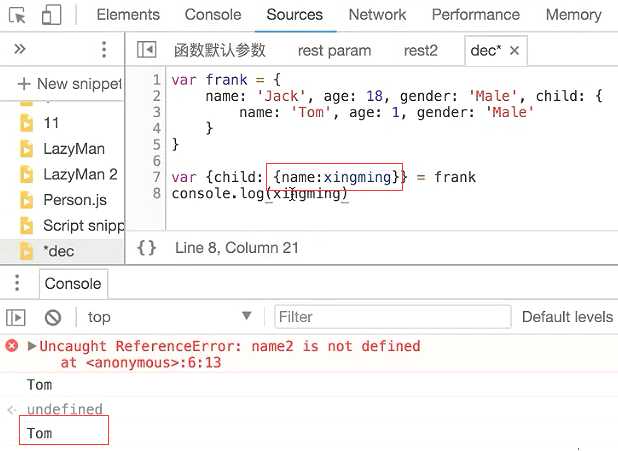The width and height of the screenshot is (618, 451).
Task: Open the navigator three-dot menu
Action: (x=104, y=50)
